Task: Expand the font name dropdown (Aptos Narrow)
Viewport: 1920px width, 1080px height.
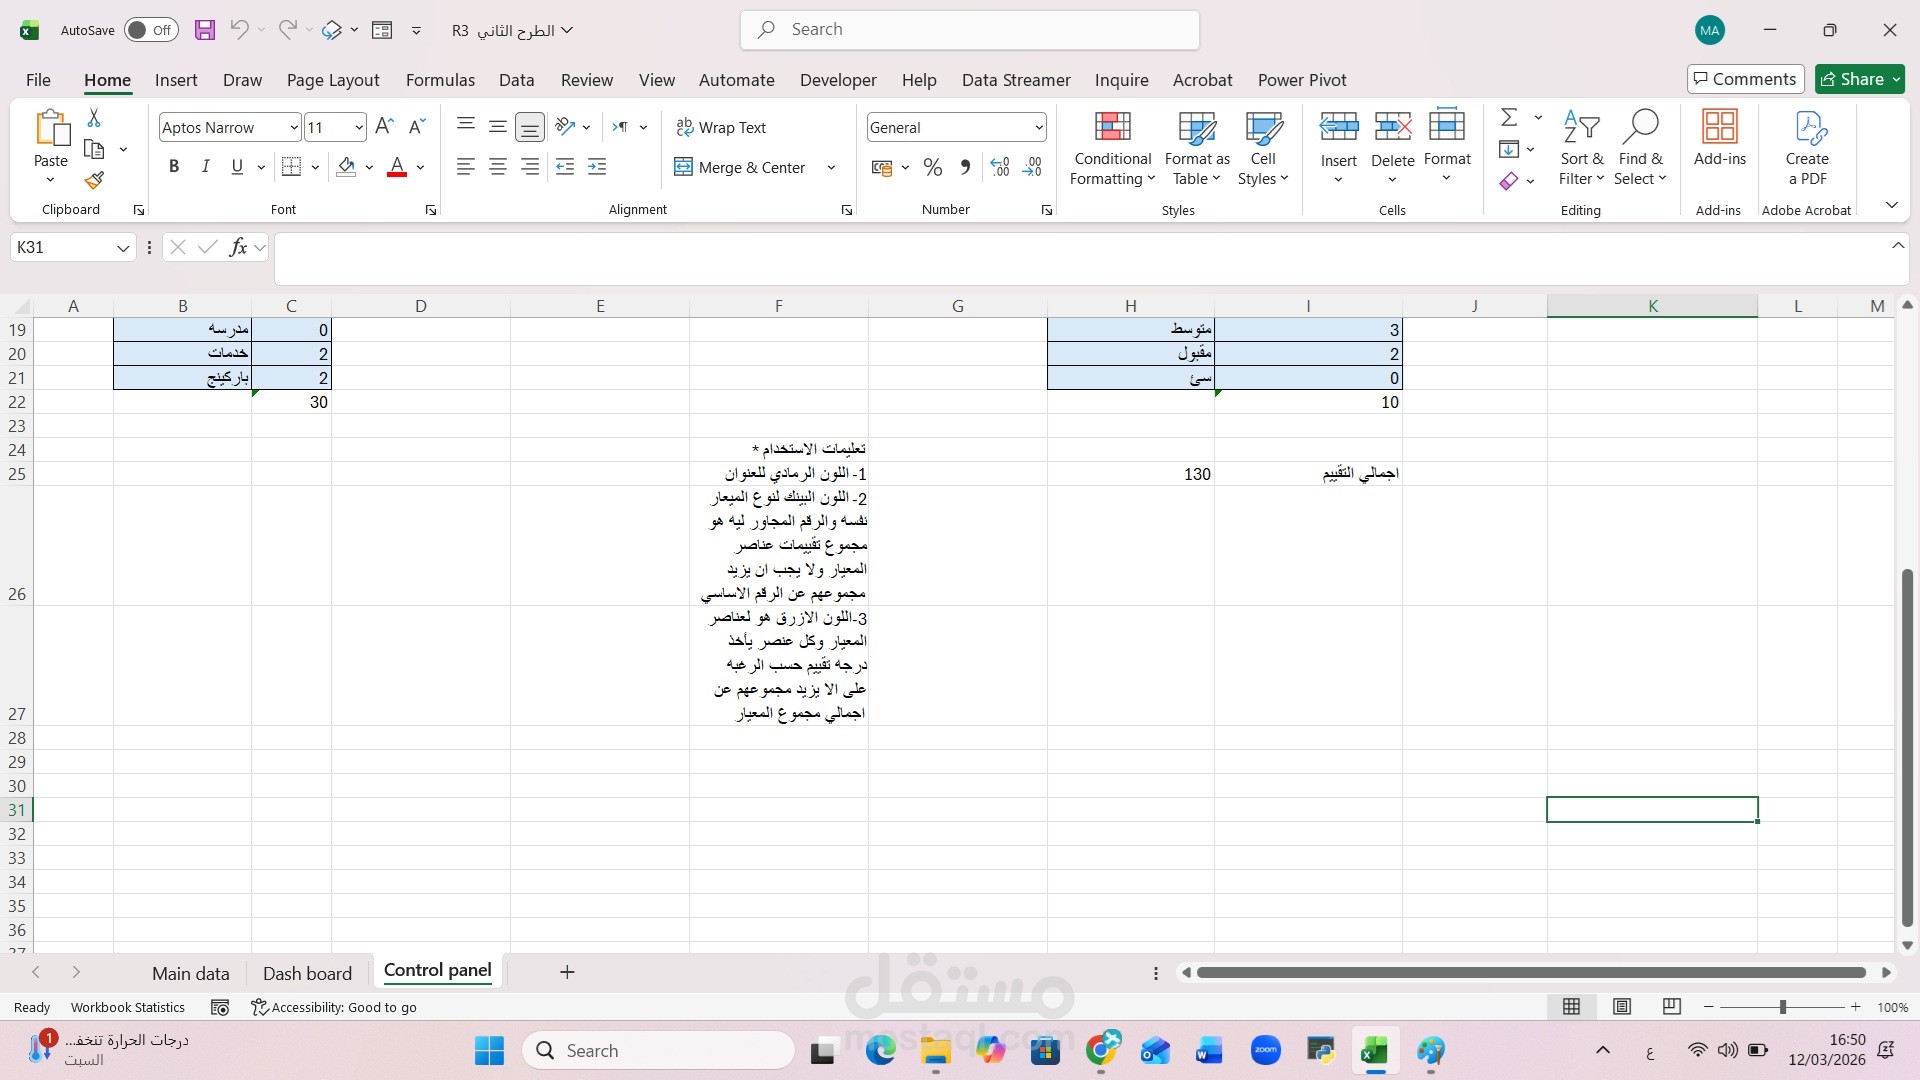Action: point(293,127)
